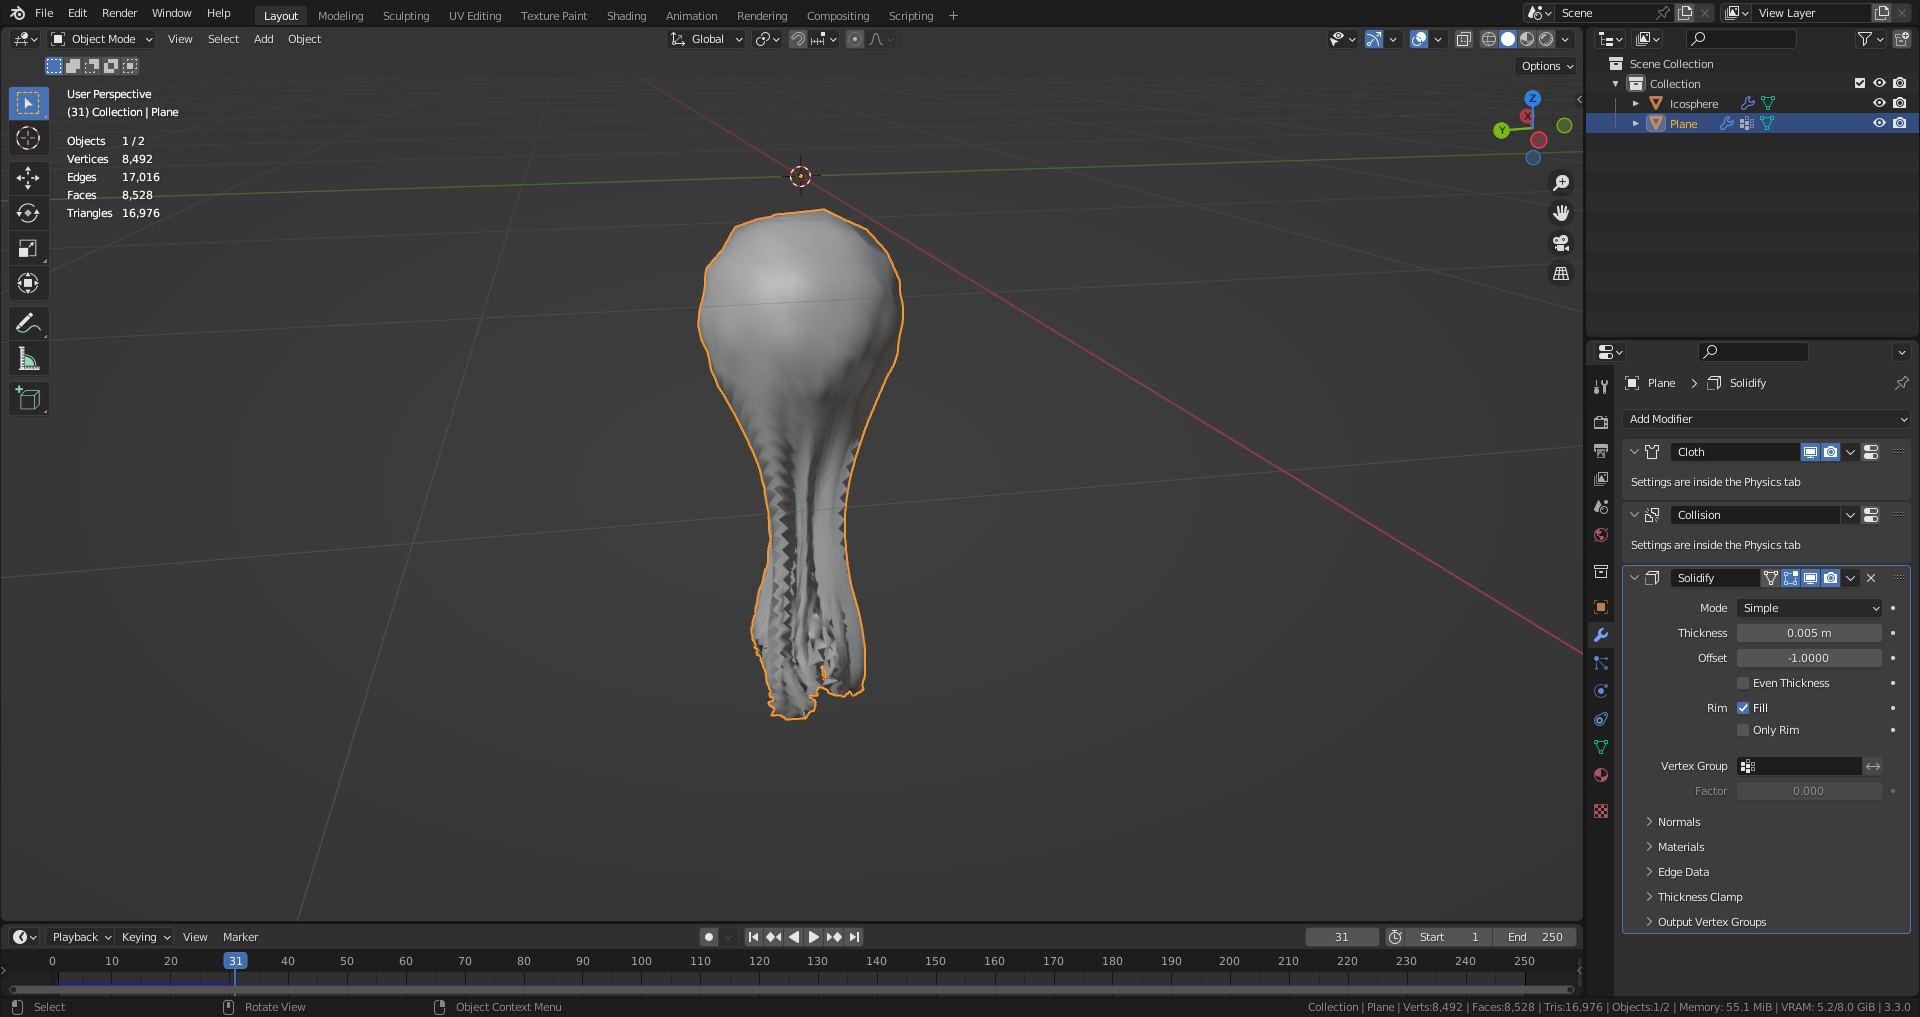Open the Tool properties tab
Screen dimensions: 1920x1017
tap(1601, 387)
